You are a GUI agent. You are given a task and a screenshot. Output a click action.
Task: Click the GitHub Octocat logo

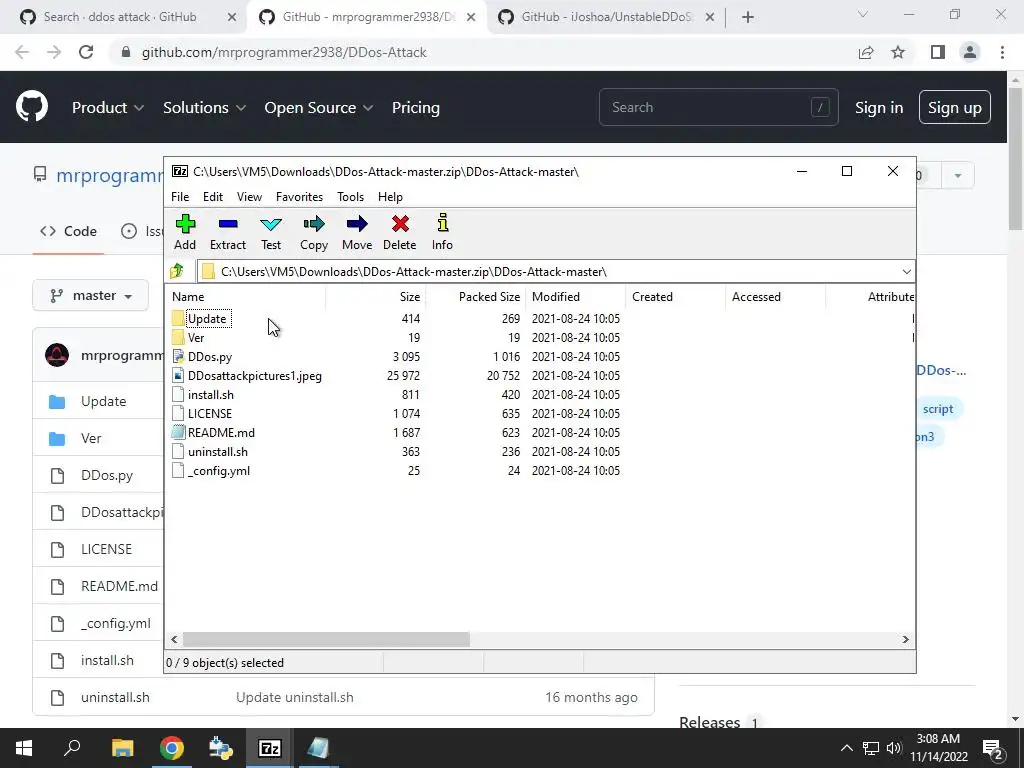click(x=32, y=106)
